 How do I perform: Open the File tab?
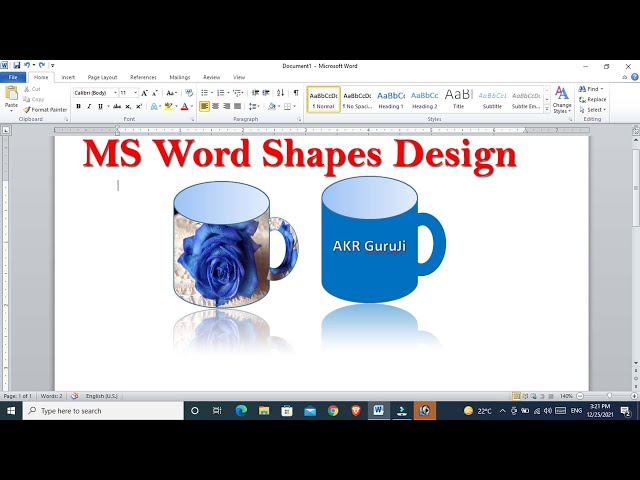click(x=13, y=77)
